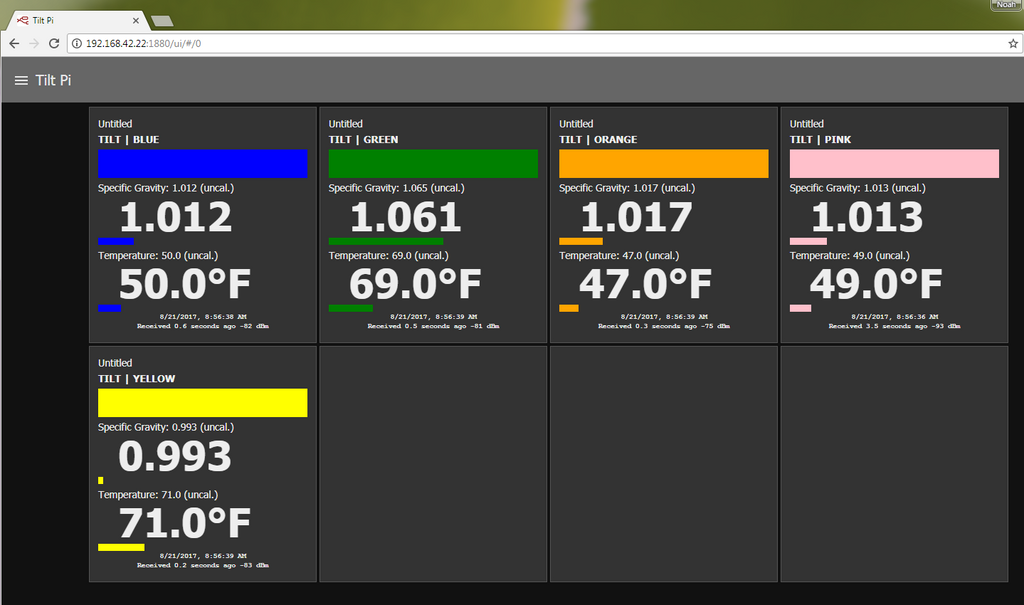Click the blue color bar for Tilt Blue

pyautogui.click(x=202, y=164)
